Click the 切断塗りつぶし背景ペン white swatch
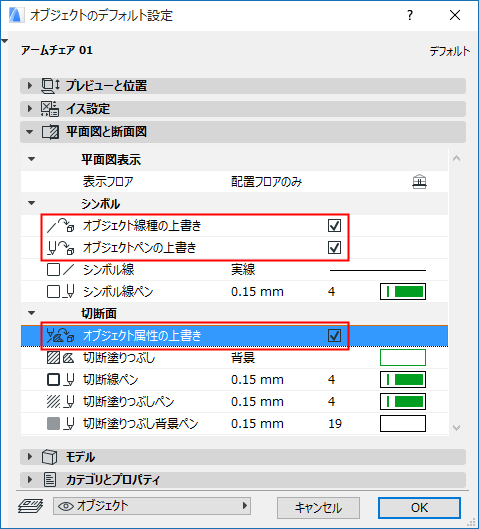 pos(403,423)
